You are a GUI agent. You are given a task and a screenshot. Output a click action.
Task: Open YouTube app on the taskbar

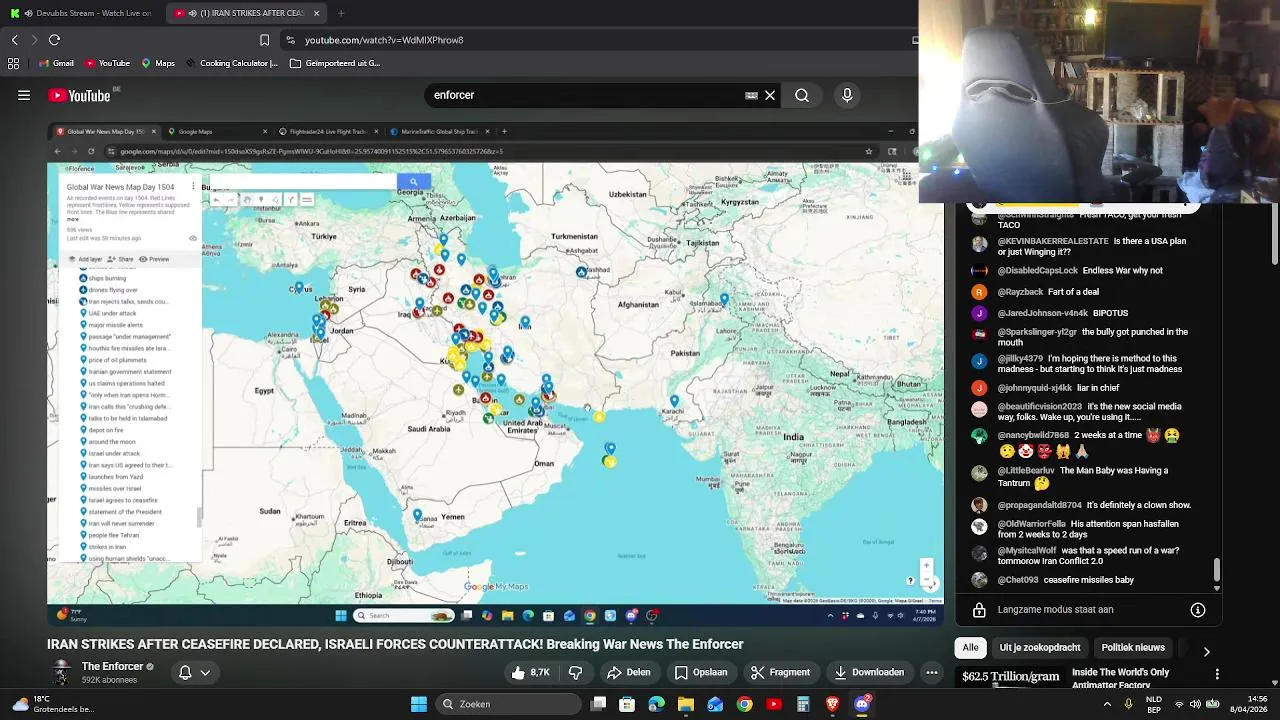tap(773, 704)
